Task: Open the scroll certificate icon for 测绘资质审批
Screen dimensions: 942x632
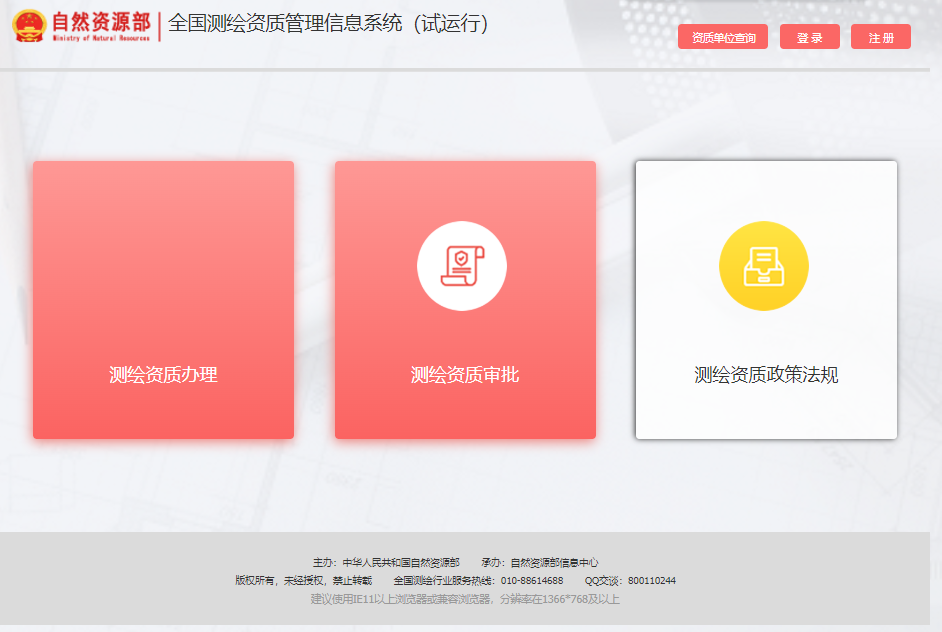Action: point(462,266)
